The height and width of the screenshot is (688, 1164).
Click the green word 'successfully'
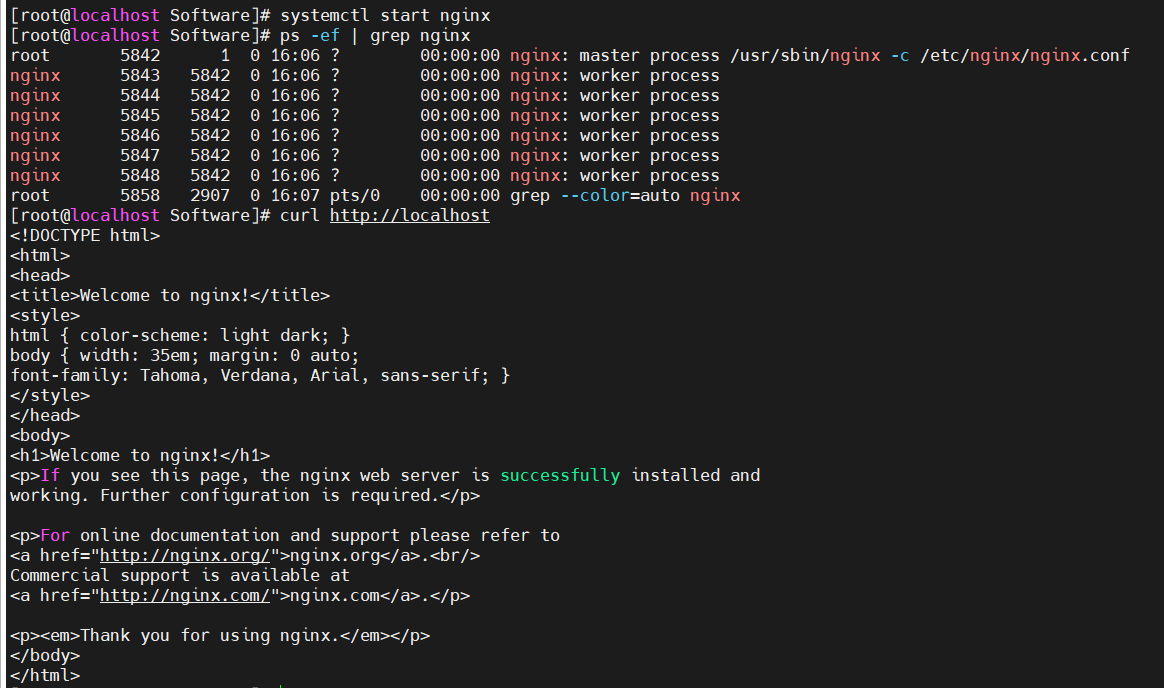click(560, 475)
